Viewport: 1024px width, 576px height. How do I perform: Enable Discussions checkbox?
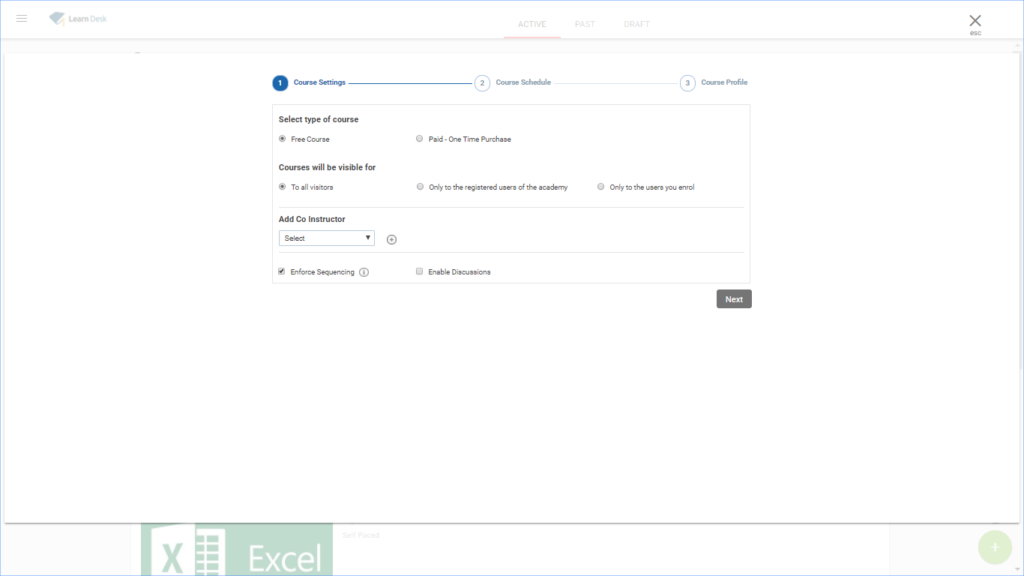(420, 271)
